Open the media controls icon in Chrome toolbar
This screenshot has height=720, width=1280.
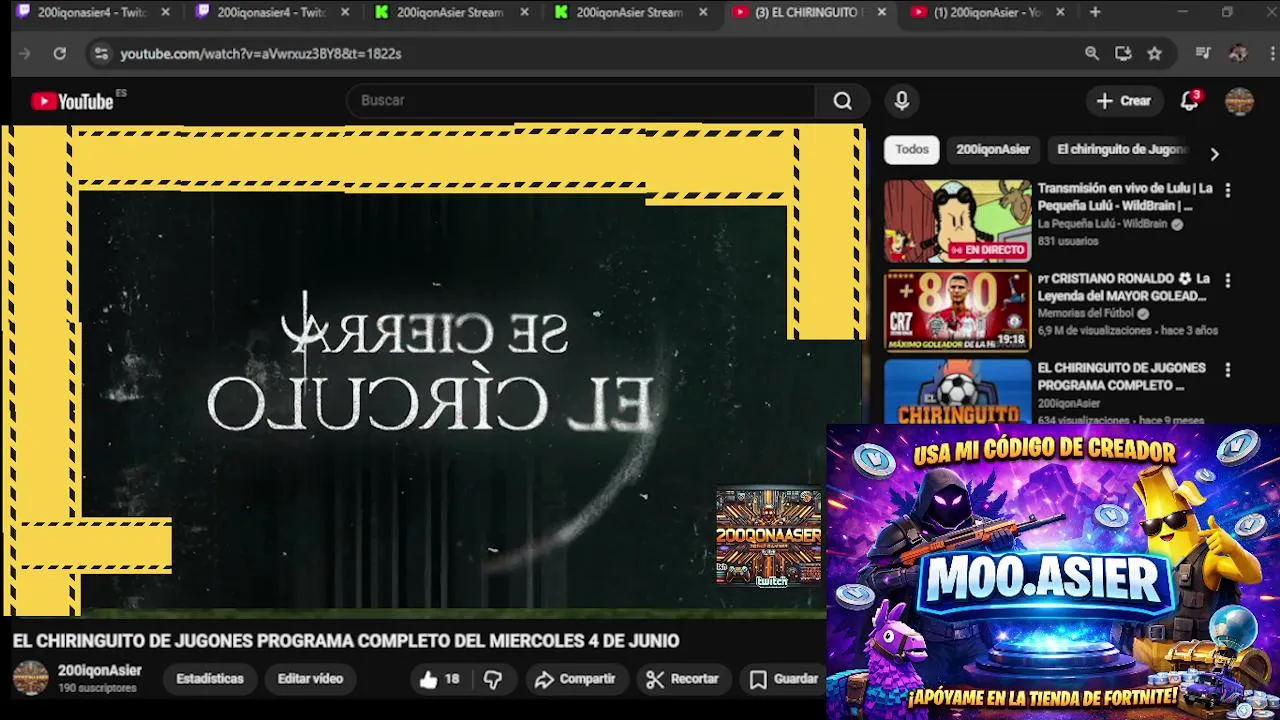pos(1203,54)
